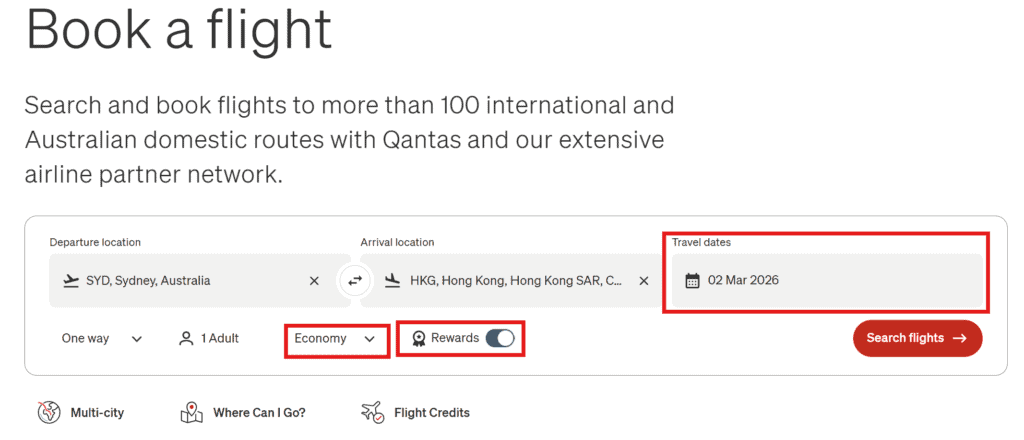Edit the SYD, Sydney, Australia departure field
Viewport: 1024px width, 440px height.
[x=180, y=281]
